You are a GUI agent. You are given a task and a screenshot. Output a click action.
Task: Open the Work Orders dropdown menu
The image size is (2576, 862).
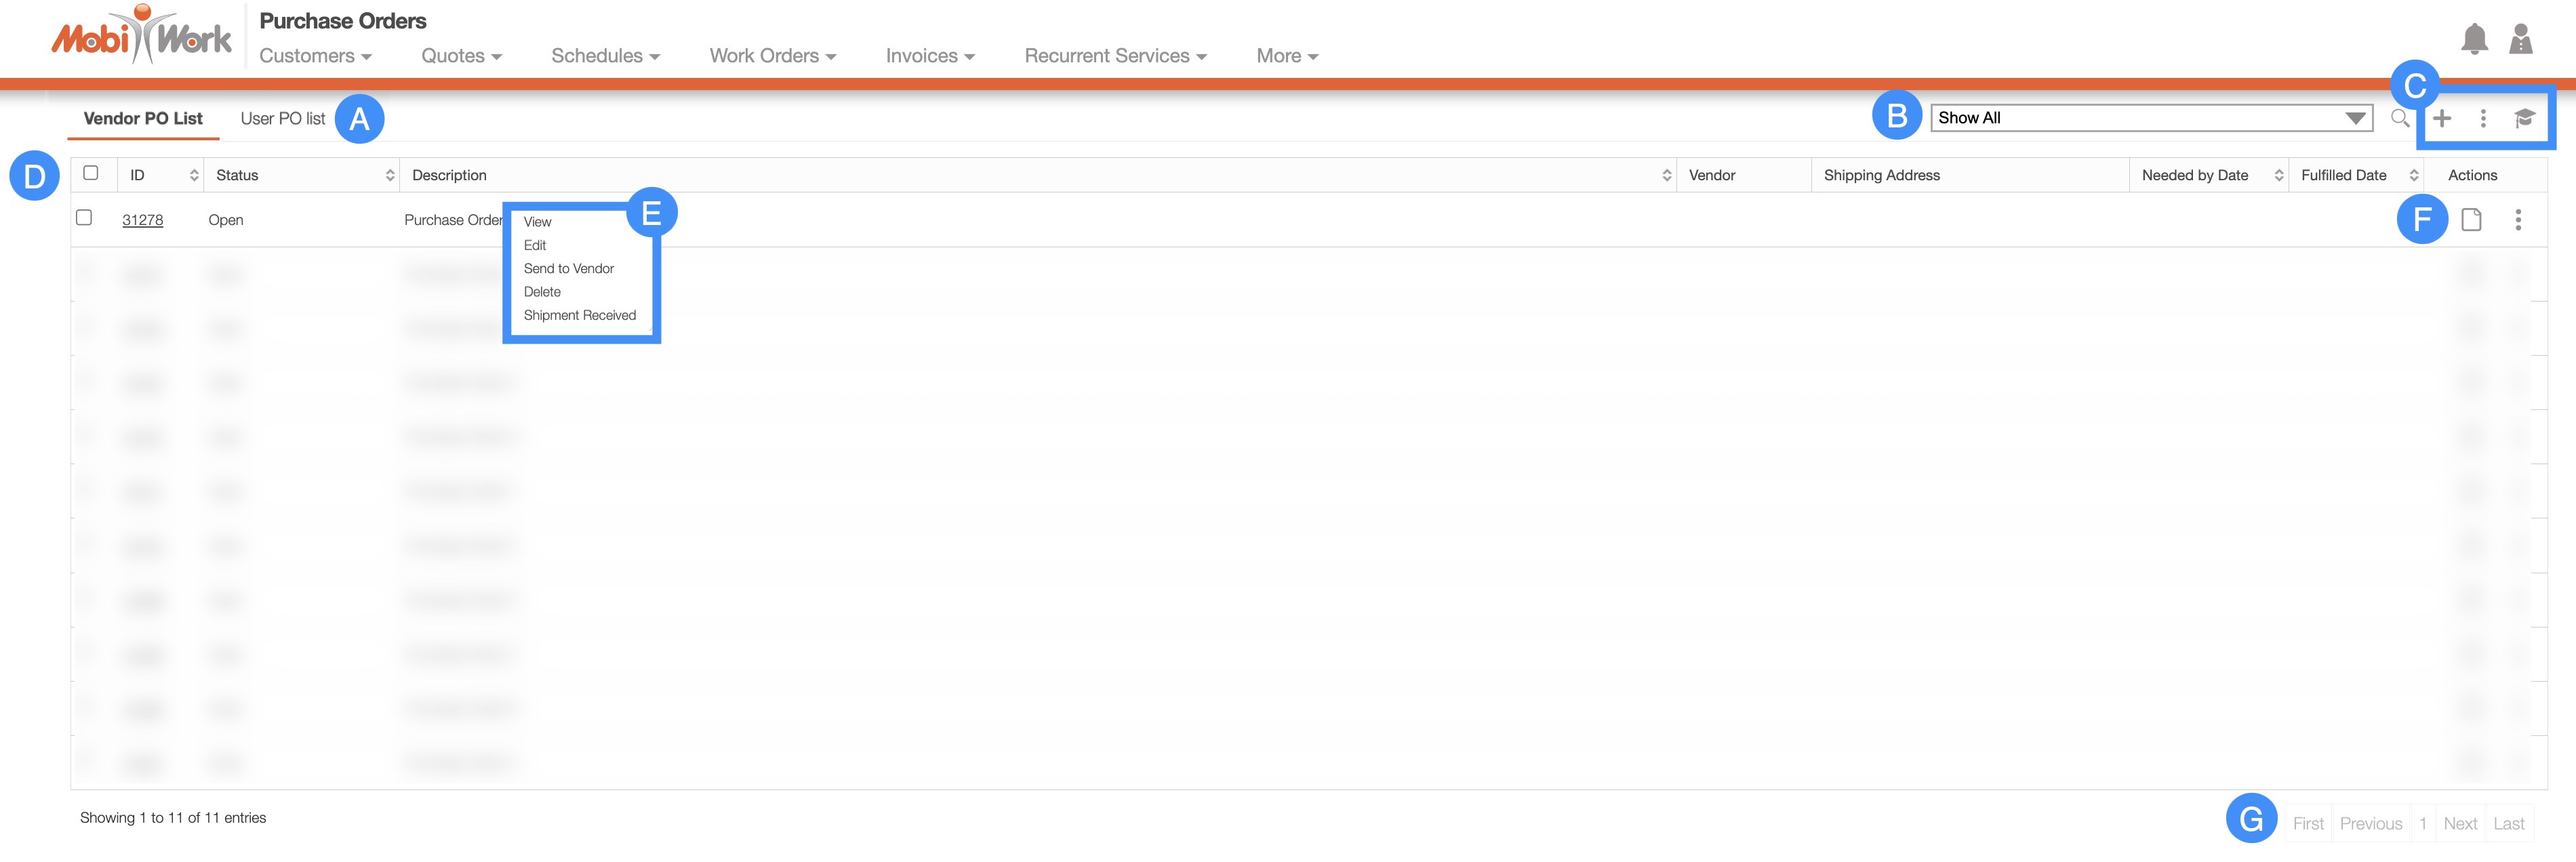pyautogui.click(x=772, y=56)
